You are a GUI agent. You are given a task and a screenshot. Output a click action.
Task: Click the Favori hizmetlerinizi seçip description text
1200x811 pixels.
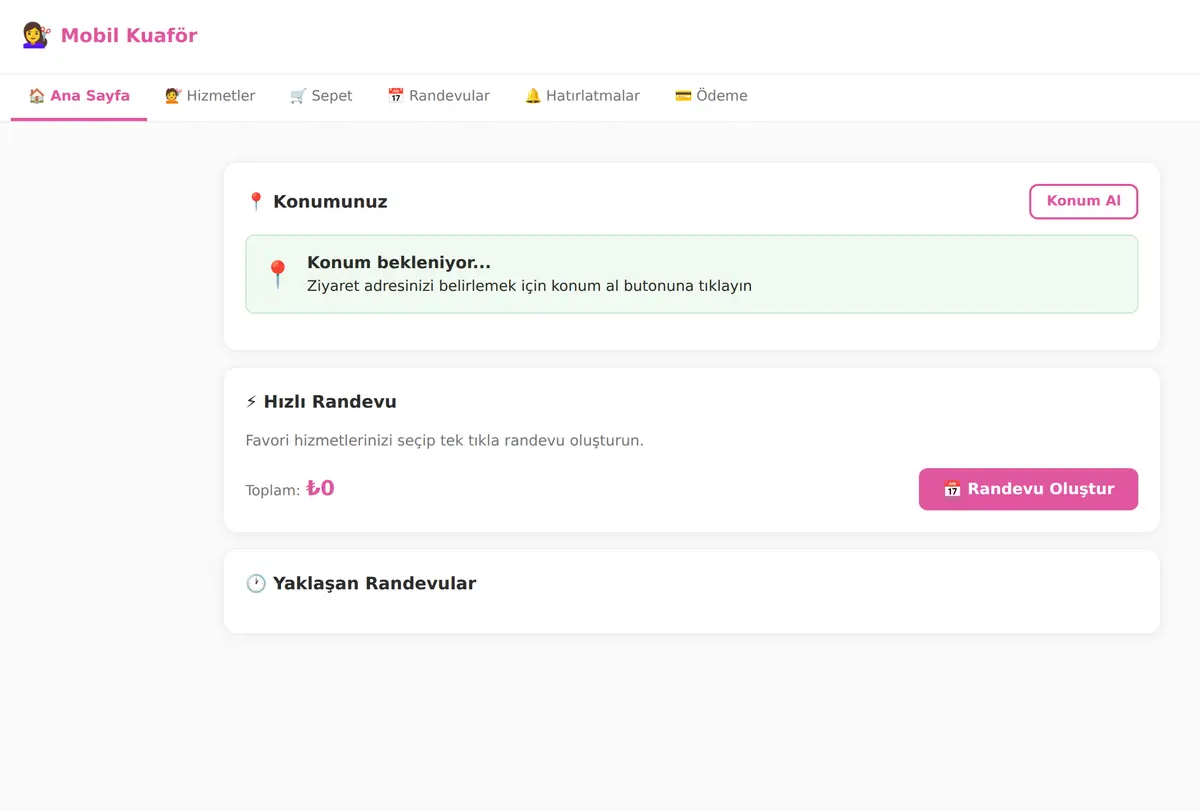pos(444,440)
